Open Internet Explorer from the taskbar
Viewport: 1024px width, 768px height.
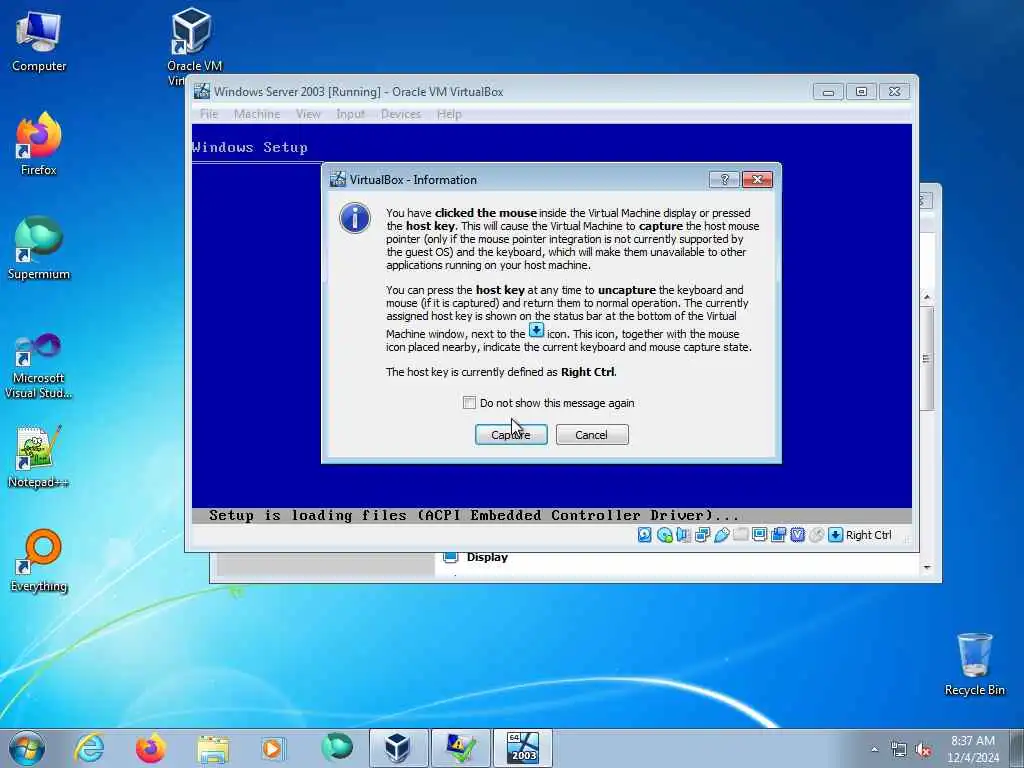point(89,748)
